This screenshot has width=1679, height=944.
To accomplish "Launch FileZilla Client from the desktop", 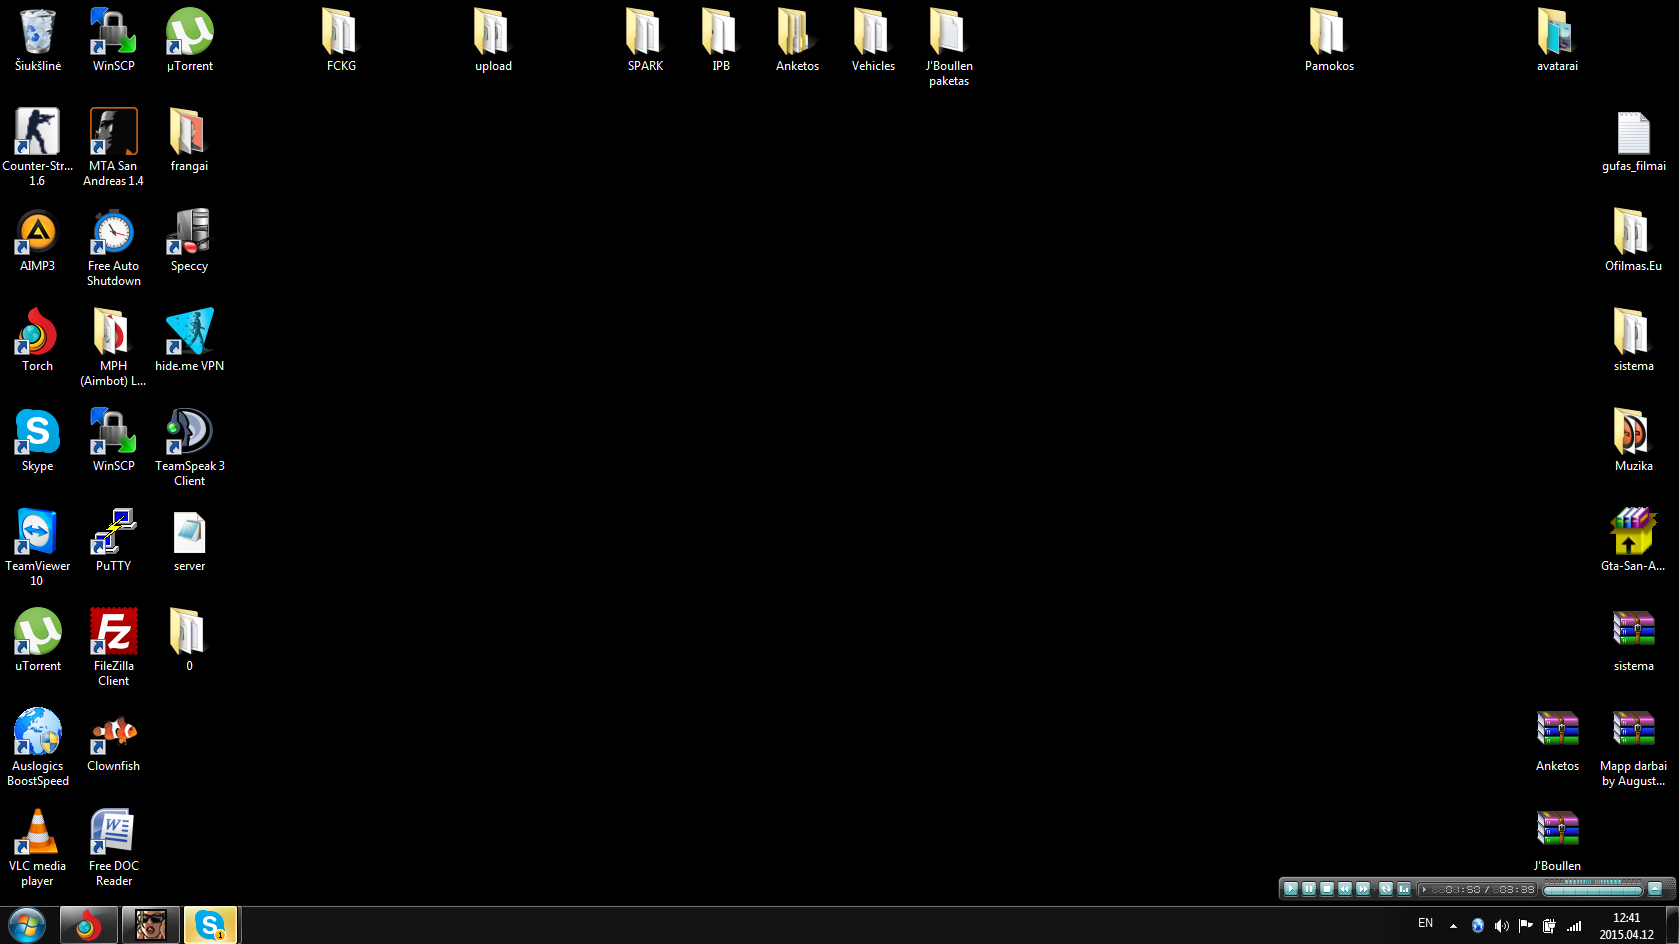I will [113, 647].
